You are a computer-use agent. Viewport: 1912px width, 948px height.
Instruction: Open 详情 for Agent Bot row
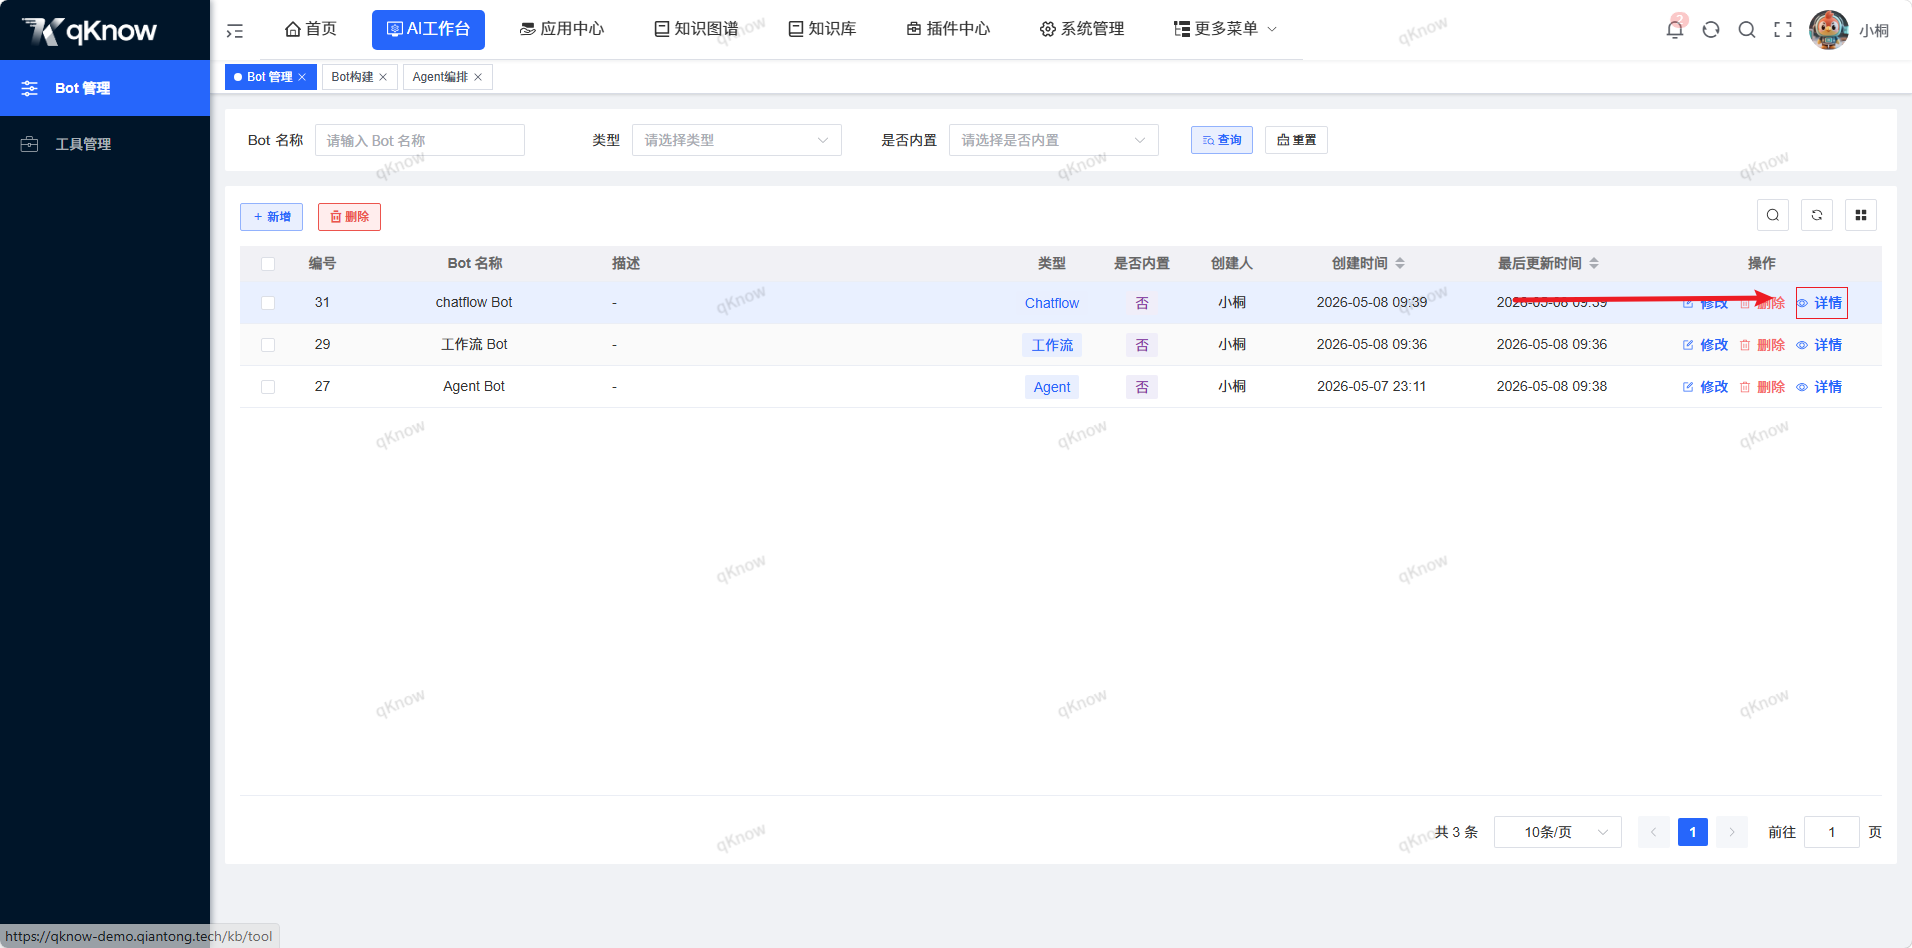tap(1819, 387)
